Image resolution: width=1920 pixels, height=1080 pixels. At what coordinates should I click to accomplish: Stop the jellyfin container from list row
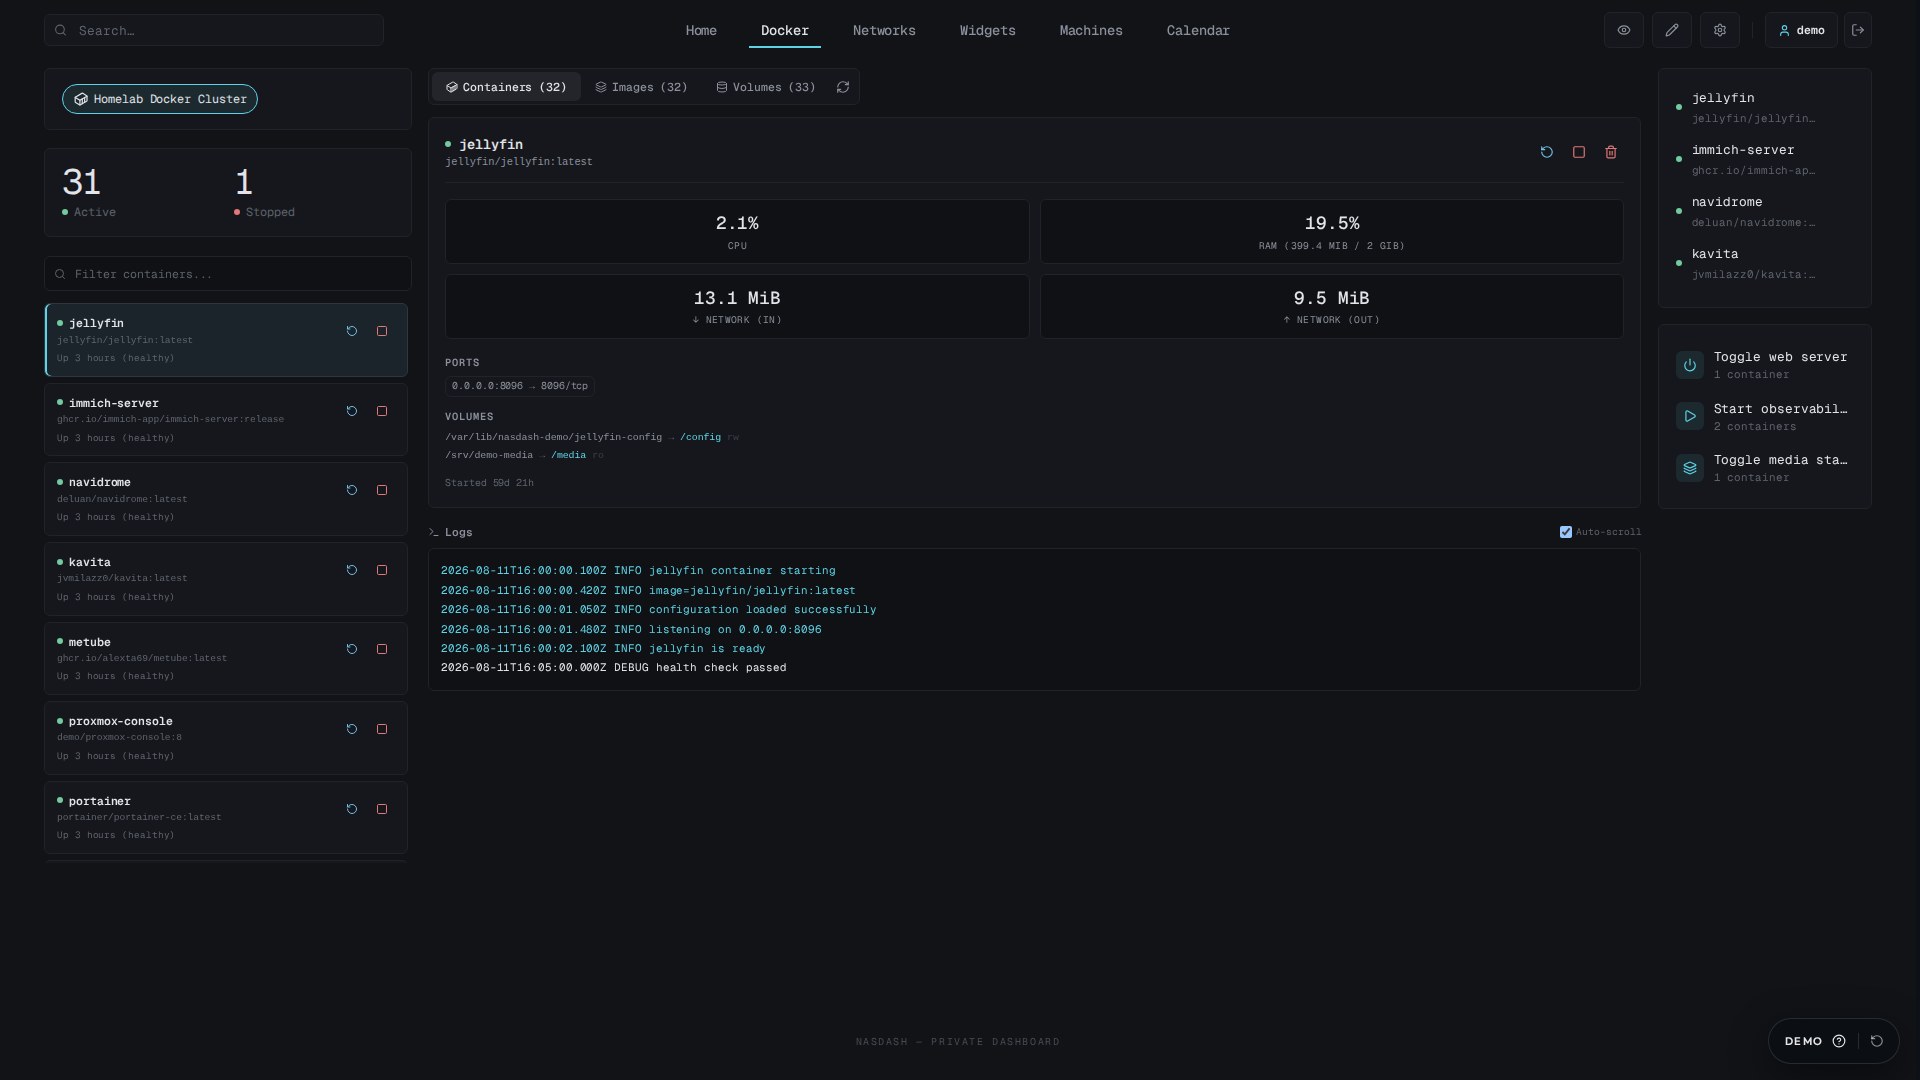[x=382, y=331]
